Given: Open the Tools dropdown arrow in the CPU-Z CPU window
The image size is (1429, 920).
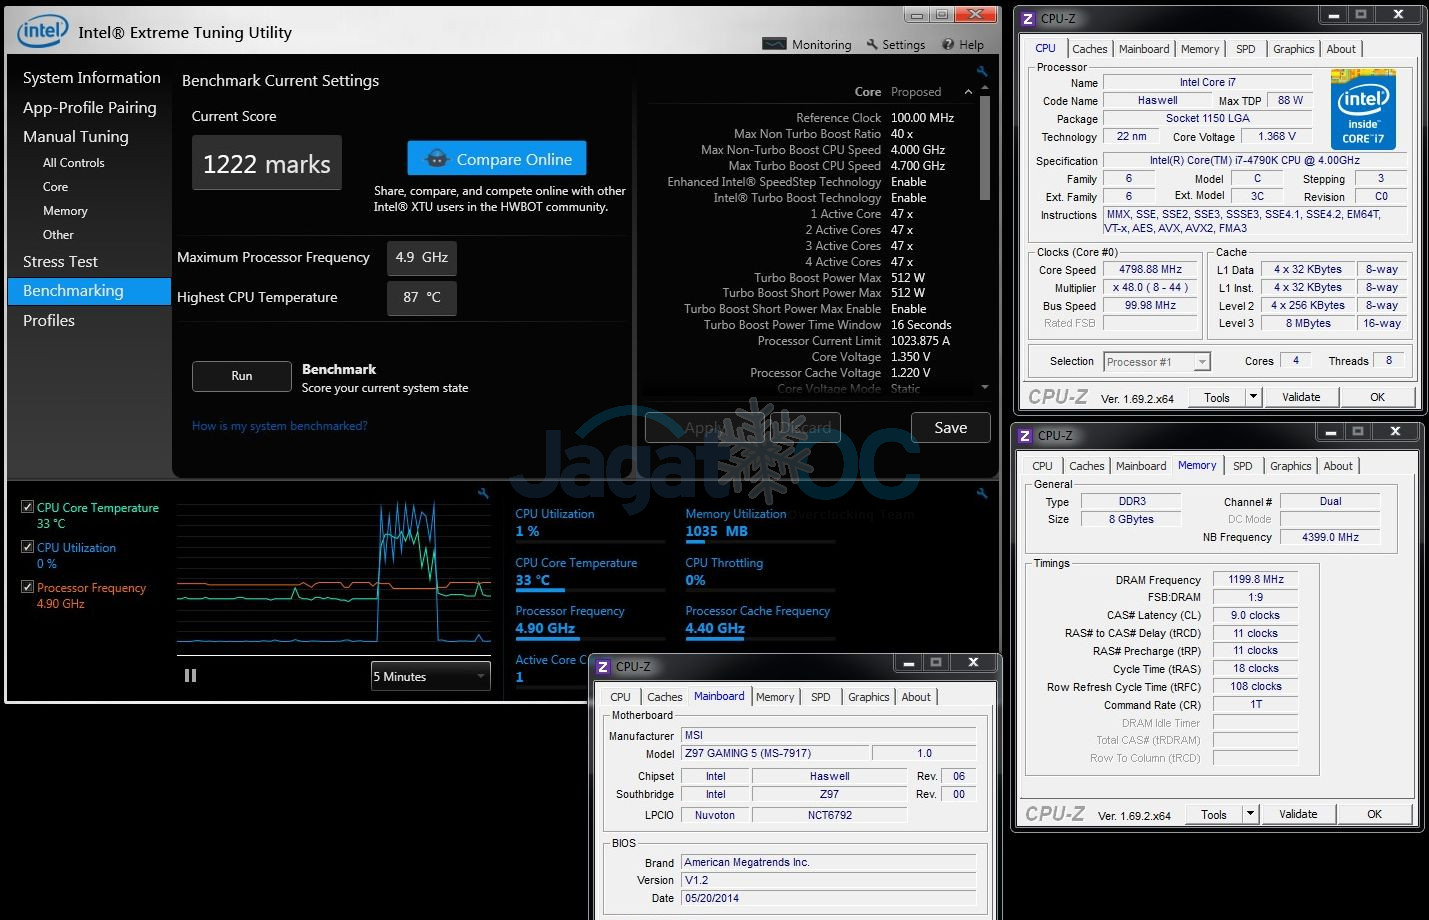Looking at the screenshot, I should [x=1252, y=397].
